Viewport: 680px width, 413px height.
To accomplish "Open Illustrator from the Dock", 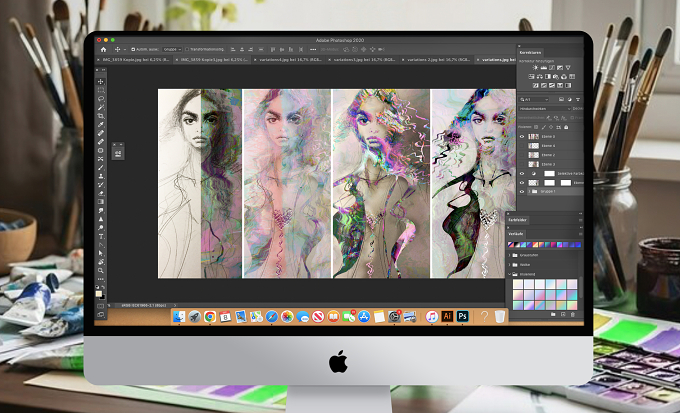I will [447, 316].
